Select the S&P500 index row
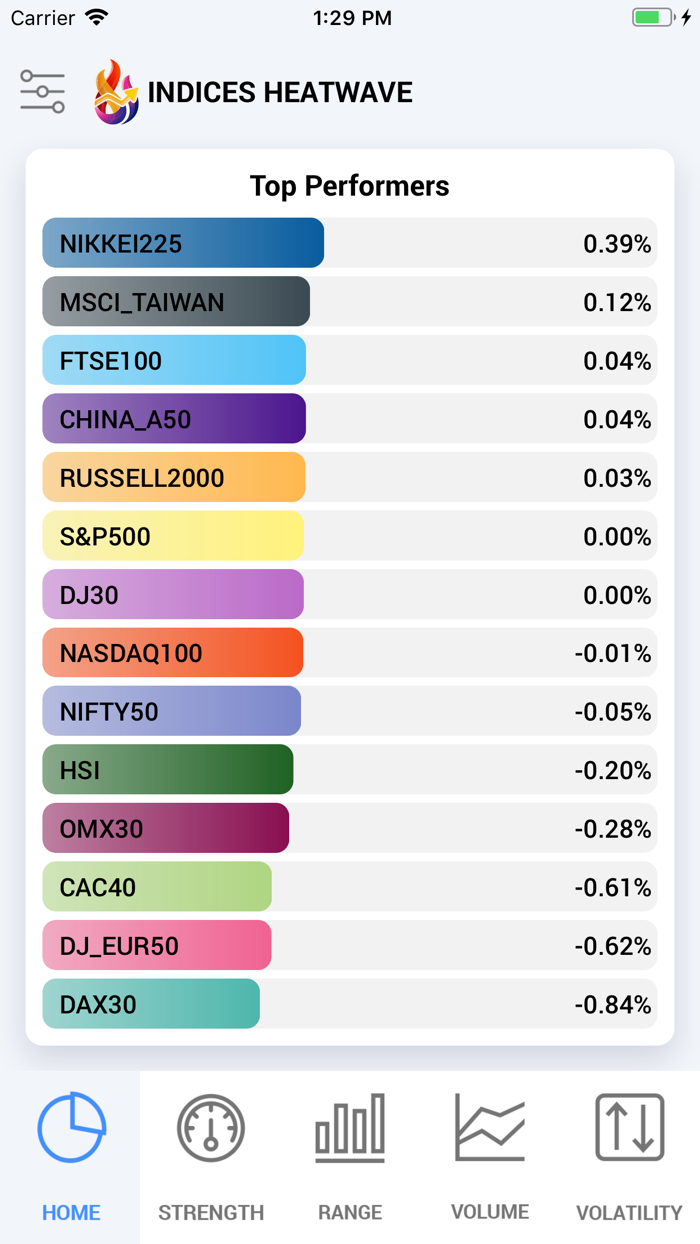The image size is (700, 1244). pos(172,536)
